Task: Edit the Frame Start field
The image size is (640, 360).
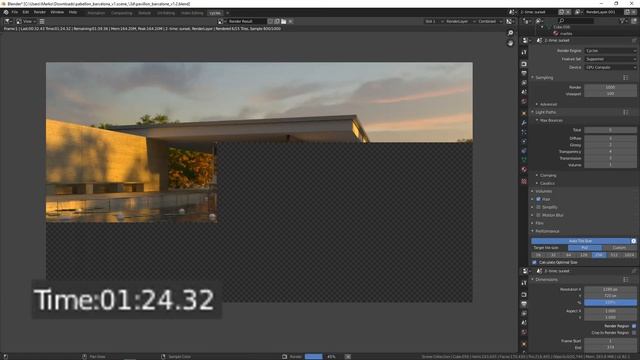Action: [610, 341]
